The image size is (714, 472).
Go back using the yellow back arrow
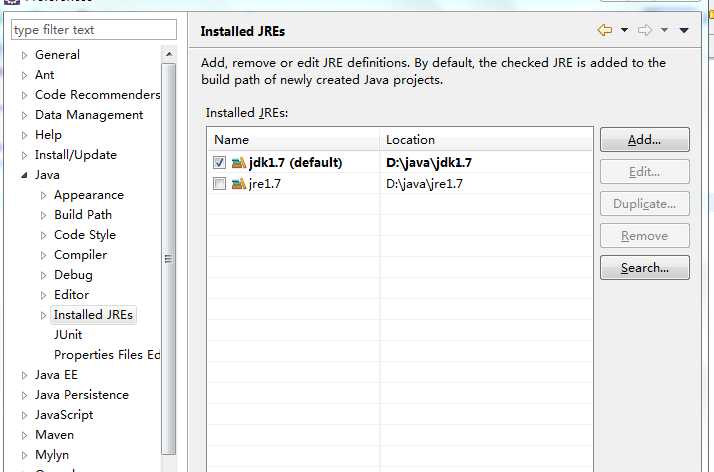point(605,30)
